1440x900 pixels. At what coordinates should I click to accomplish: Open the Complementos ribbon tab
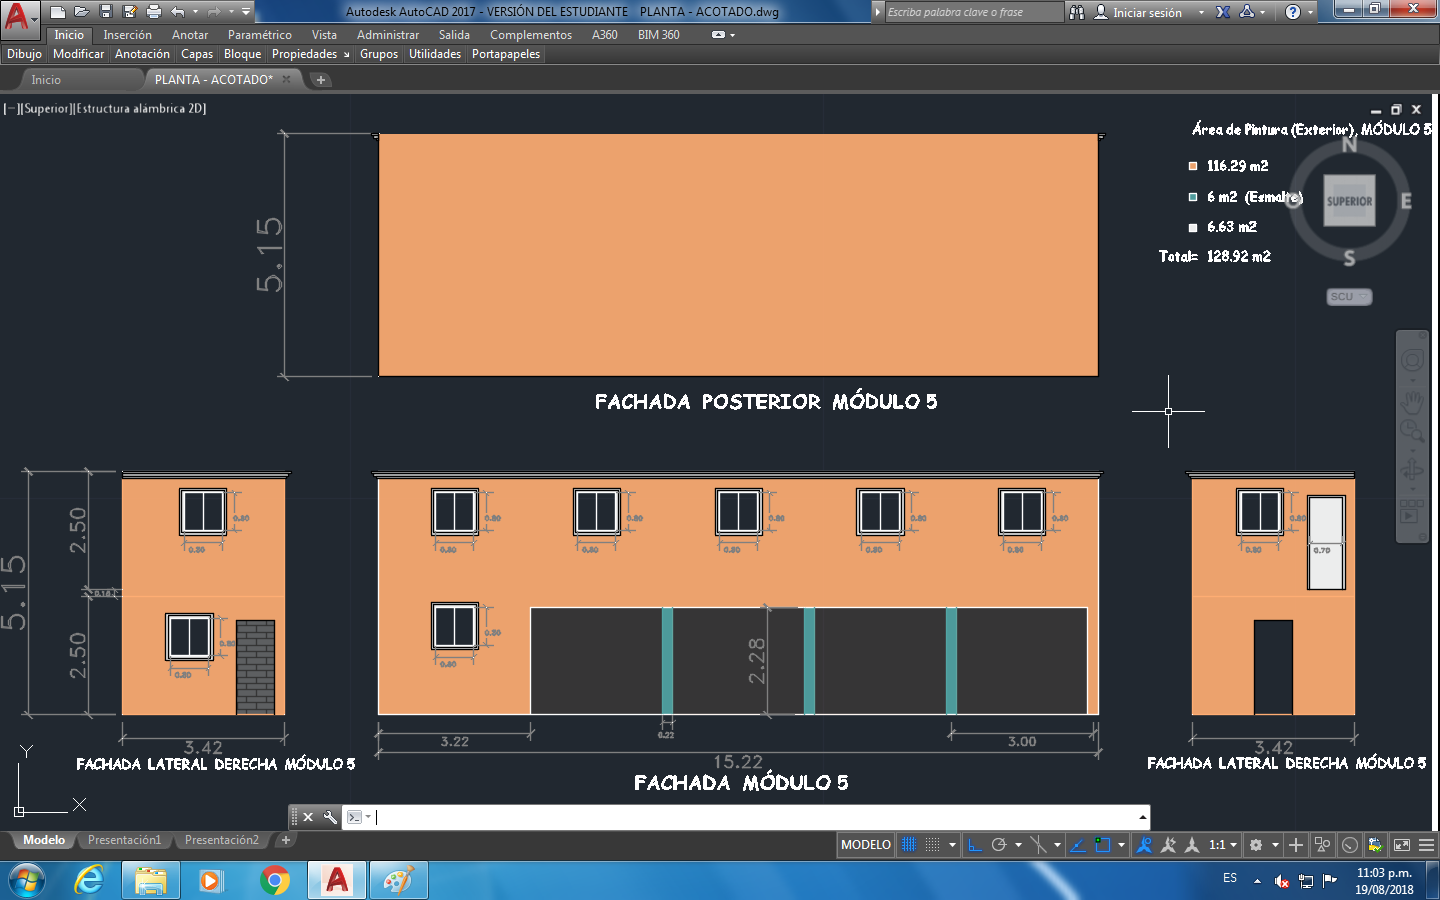click(531, 35)
